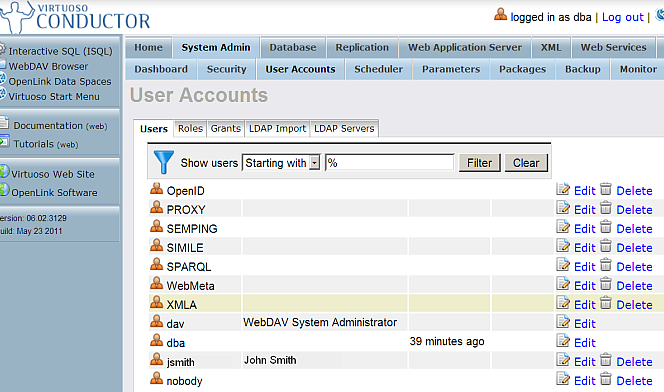Click the edit pencil icon for dav

pyautogui.click(x=563, y=322)
